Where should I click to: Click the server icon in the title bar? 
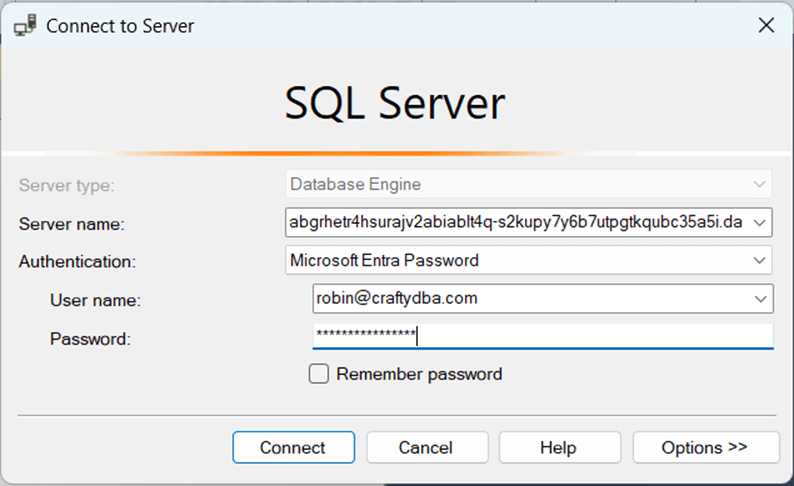tap(26, 26)
